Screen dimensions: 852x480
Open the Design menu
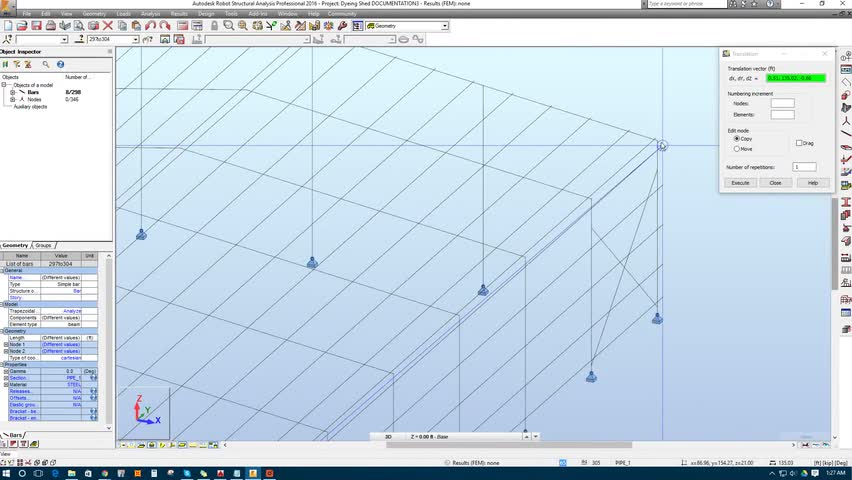pyautogui.click(x=206, y=14)
